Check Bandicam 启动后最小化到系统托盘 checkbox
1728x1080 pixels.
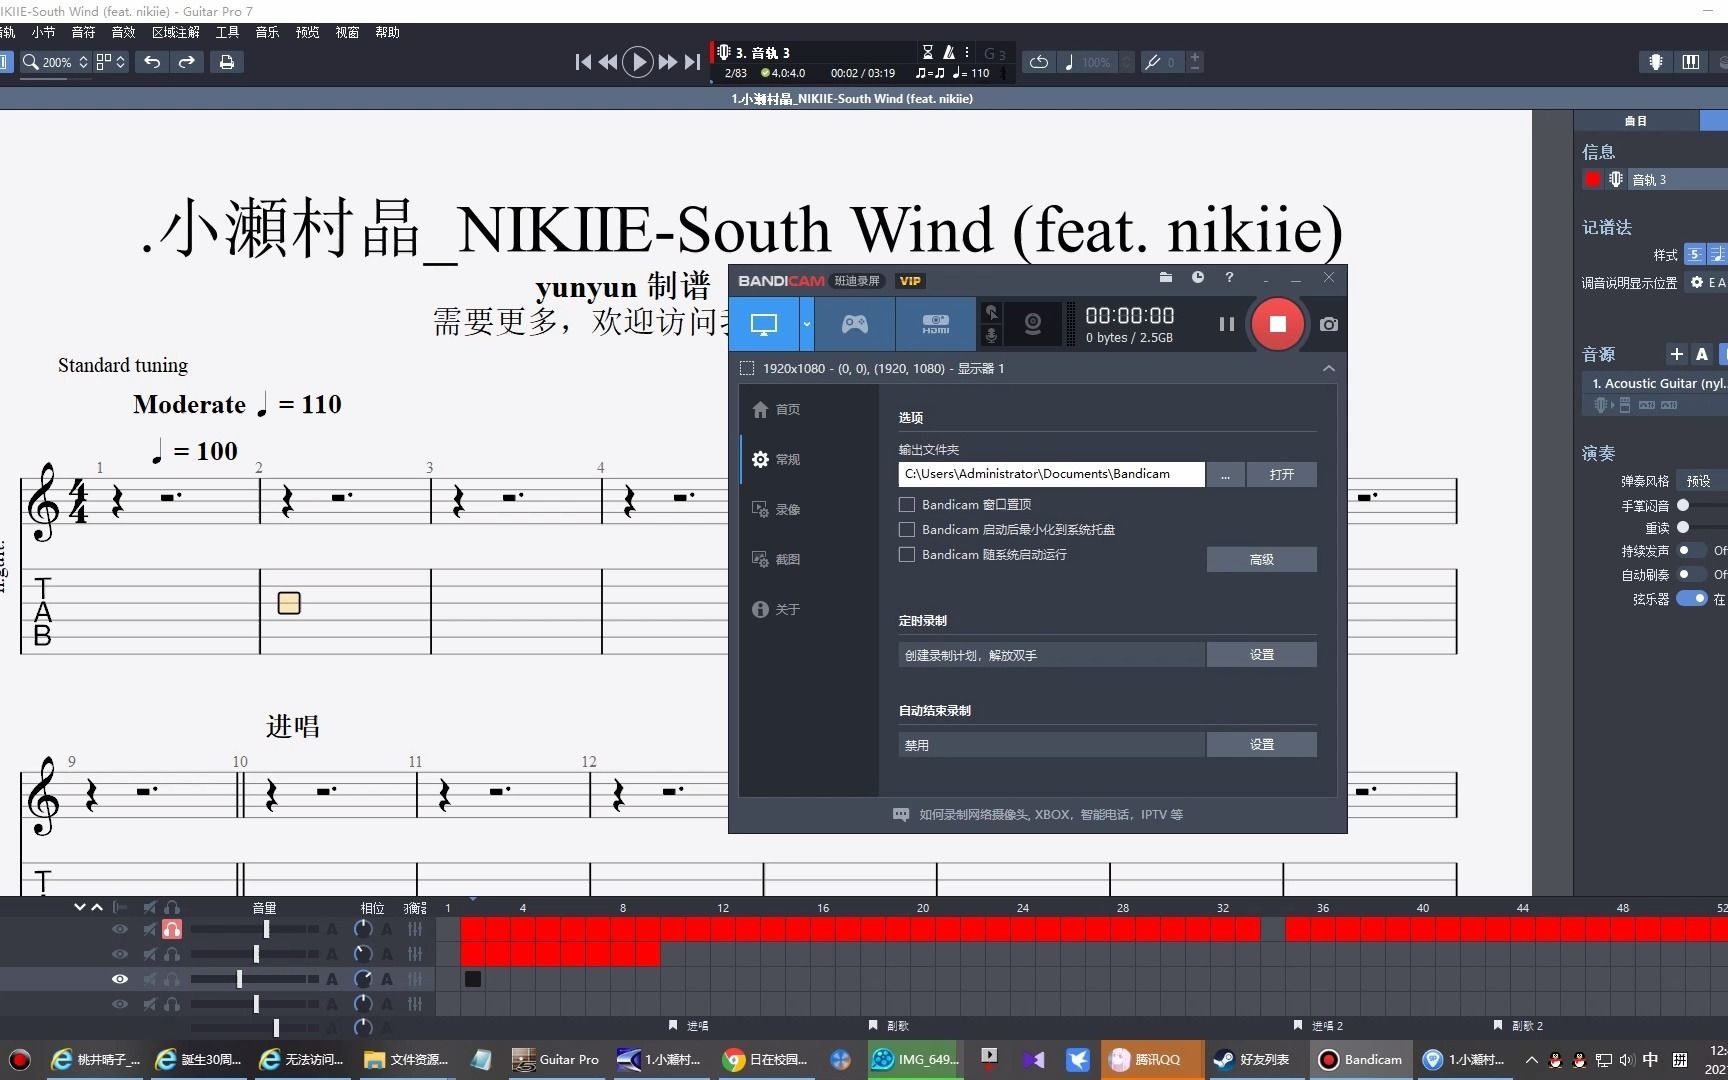pos(907,529)
